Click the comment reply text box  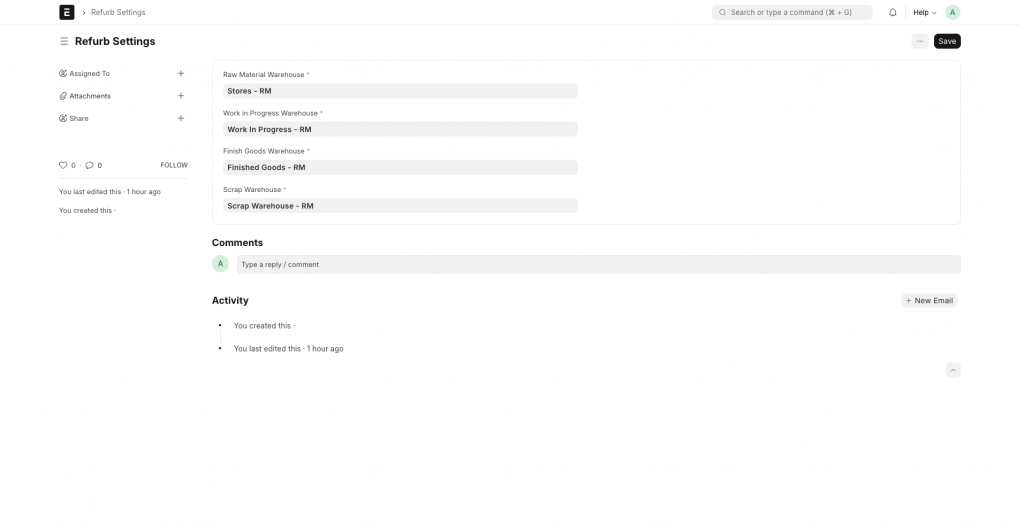(598, 264)
